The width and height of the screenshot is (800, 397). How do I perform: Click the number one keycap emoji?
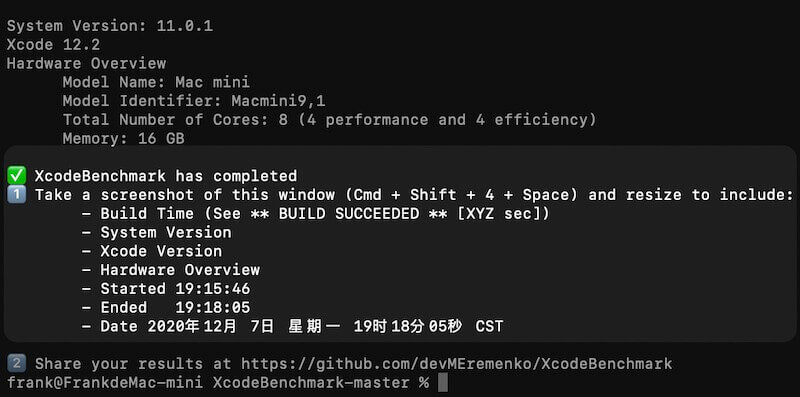(16, 195)
